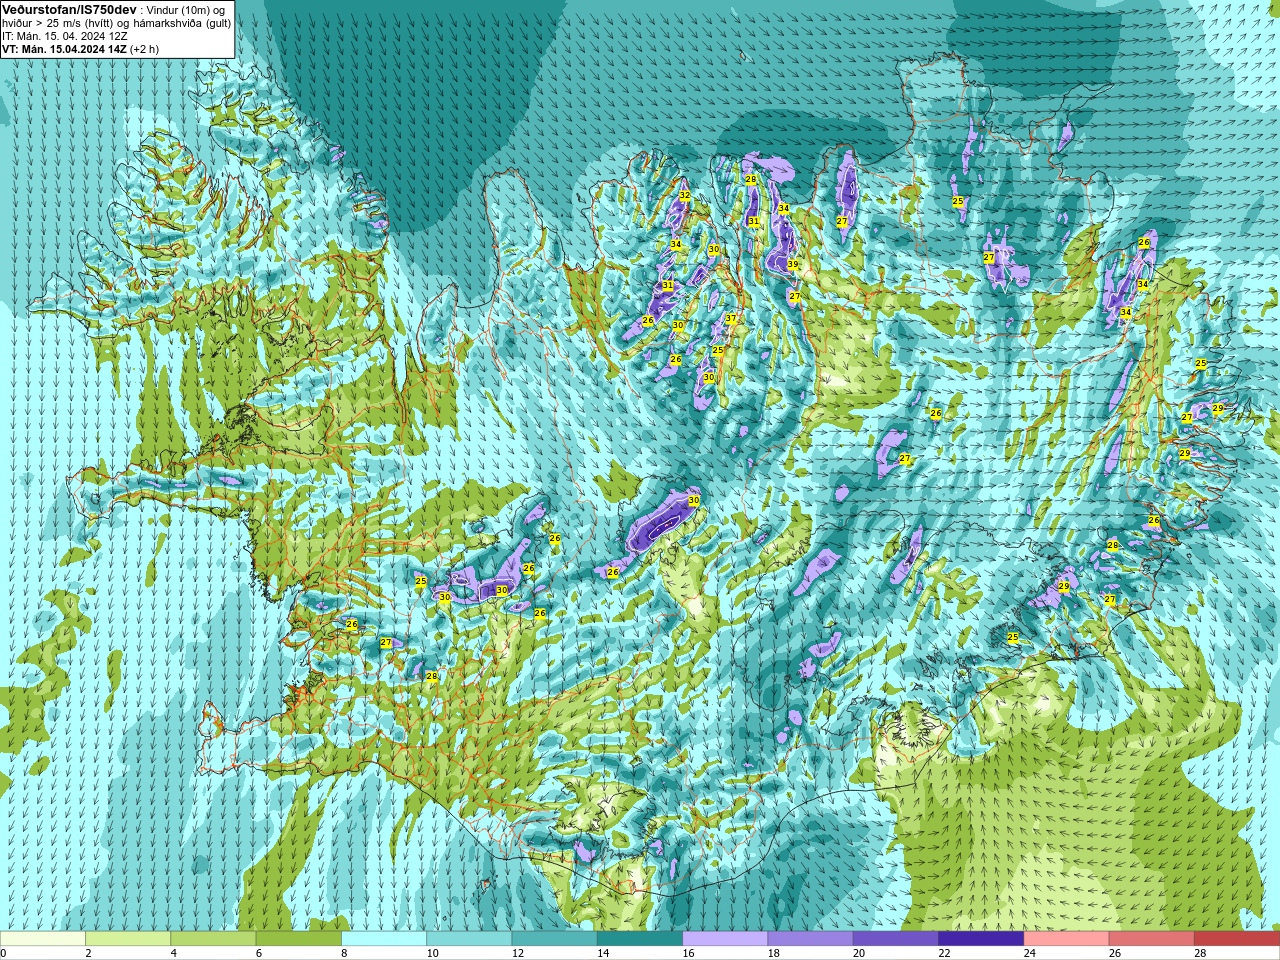Click the 18–20 m/s light purple legend swatch

tap(811, 939)
